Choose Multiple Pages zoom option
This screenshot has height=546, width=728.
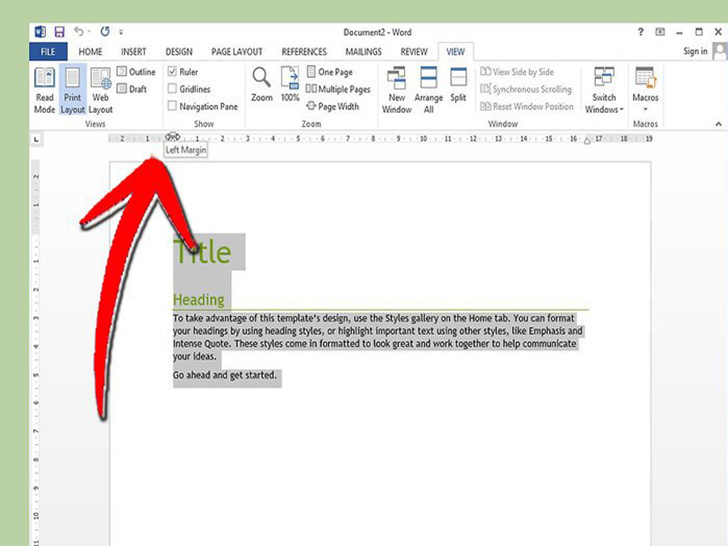point(339,89)
